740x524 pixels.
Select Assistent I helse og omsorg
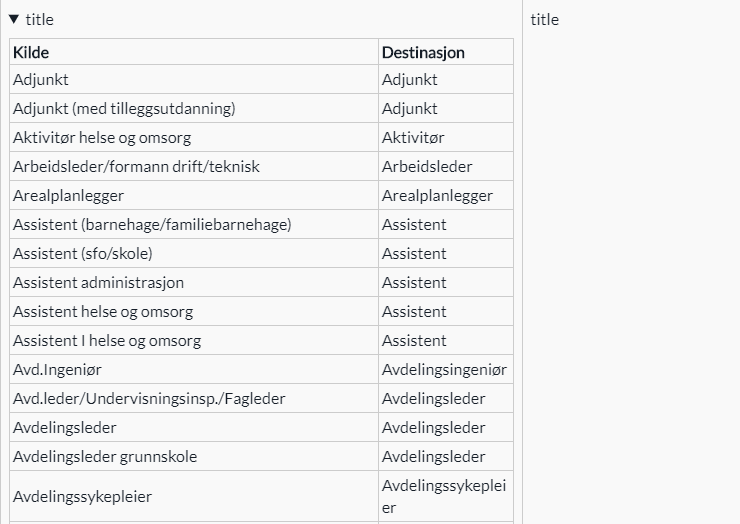pyautogui.click(x=107, y=341)
